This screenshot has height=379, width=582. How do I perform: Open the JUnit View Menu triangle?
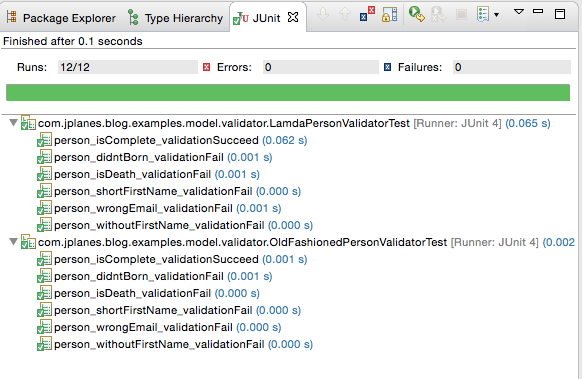click(519, 12)
